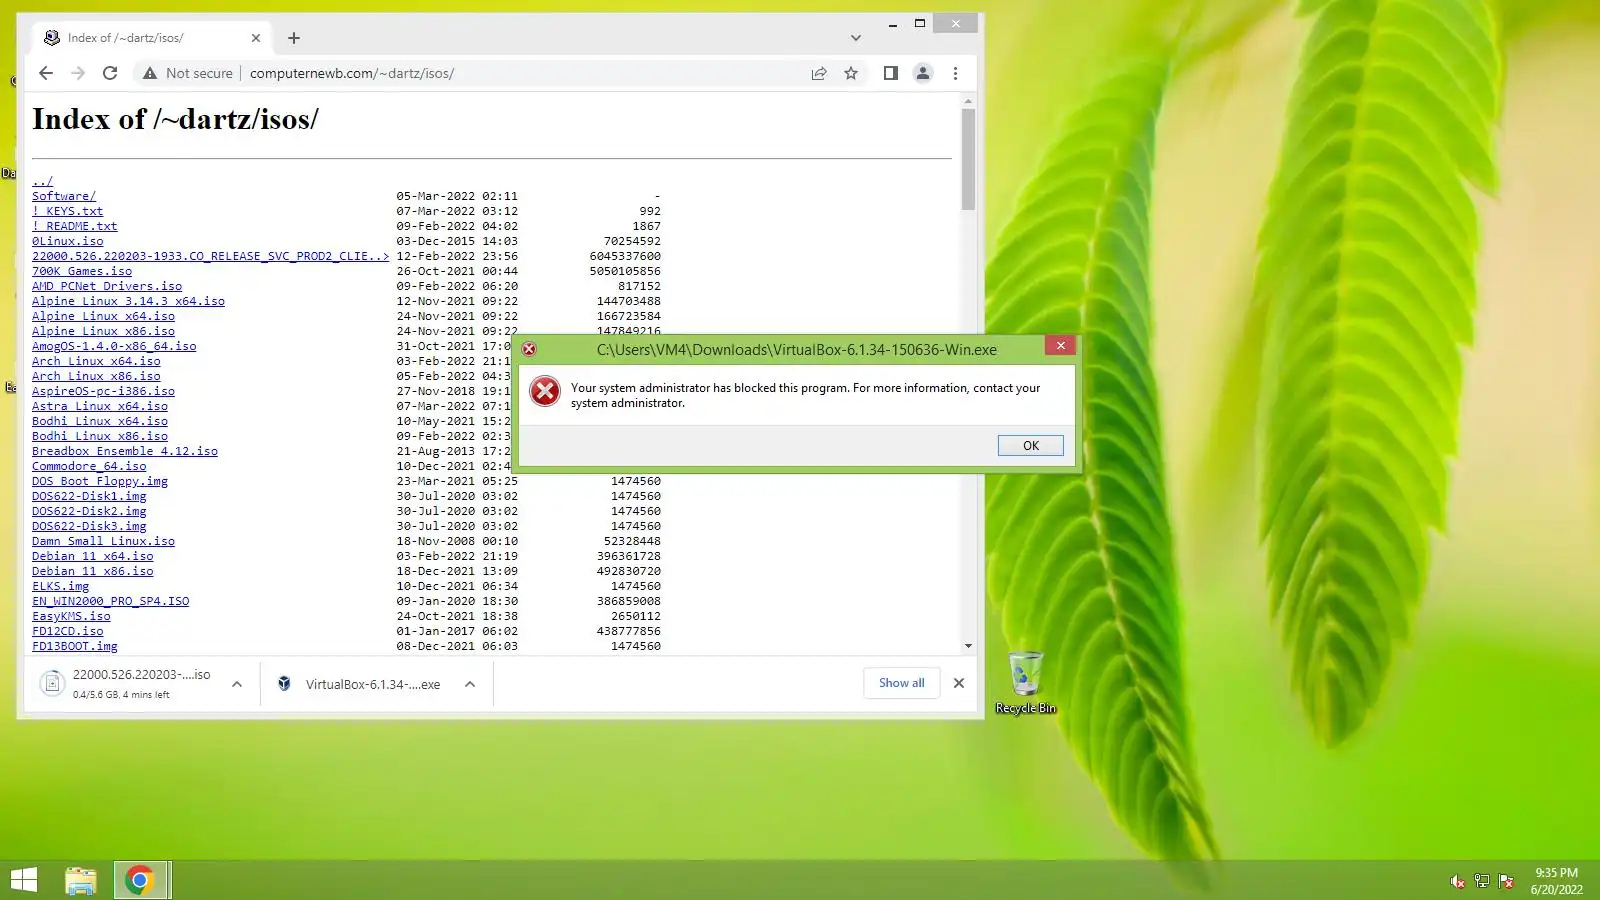The image size is (1600, 900).
Task: Select the 'Index of /~dartz/isos/' tab
Action: [x=152, y=38]
